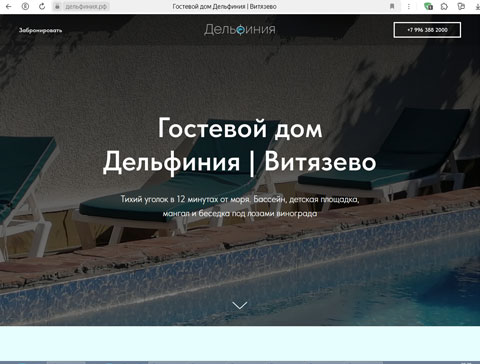Image resolution: width=480 pixels, height=364 pixels.
Task: Go back with the browser back arrow
Action: click(9, 6)
